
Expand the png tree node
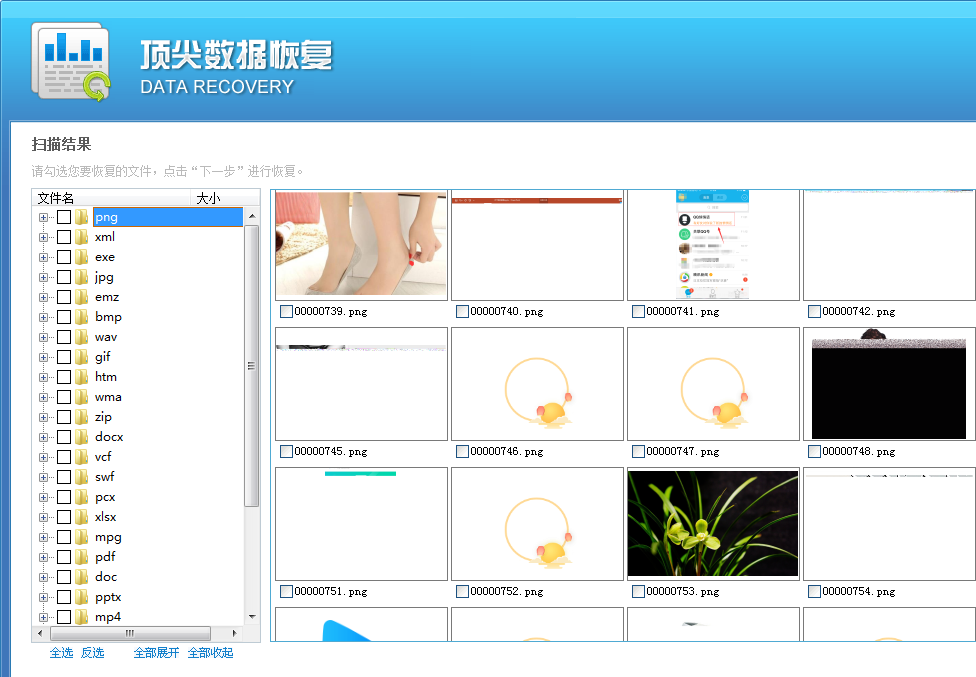(43, 217)
